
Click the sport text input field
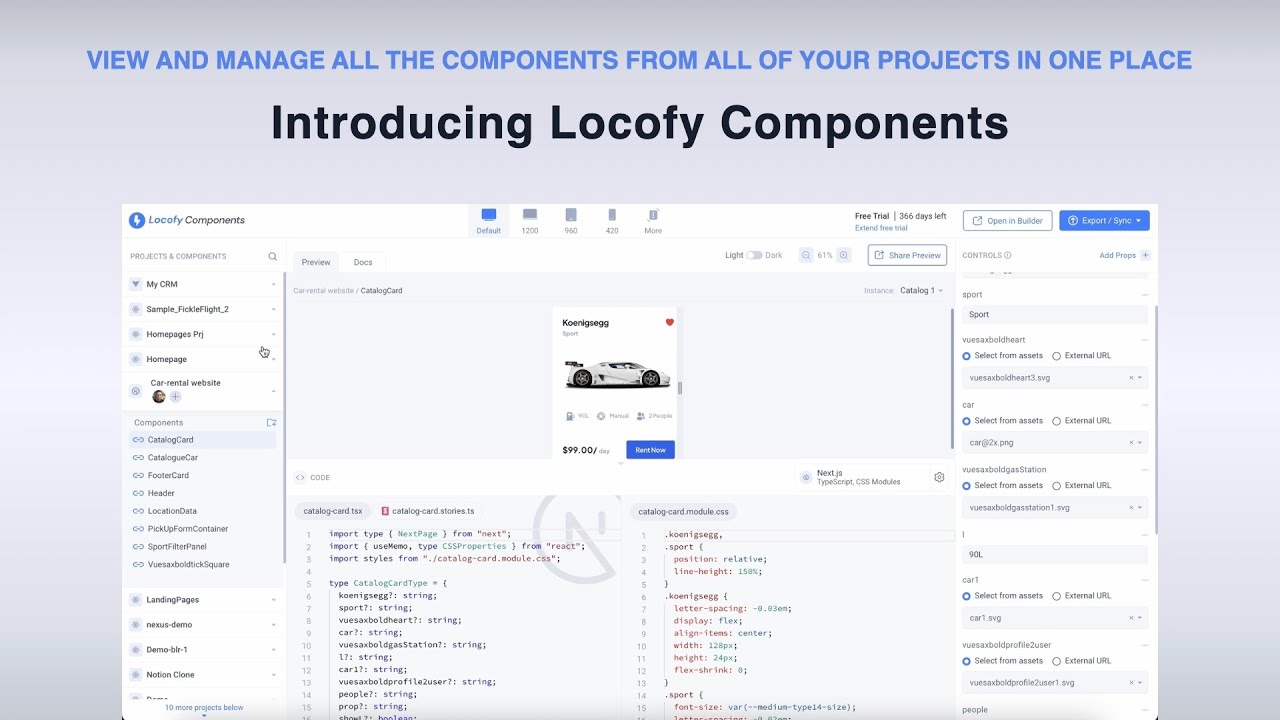(1055, 314)
